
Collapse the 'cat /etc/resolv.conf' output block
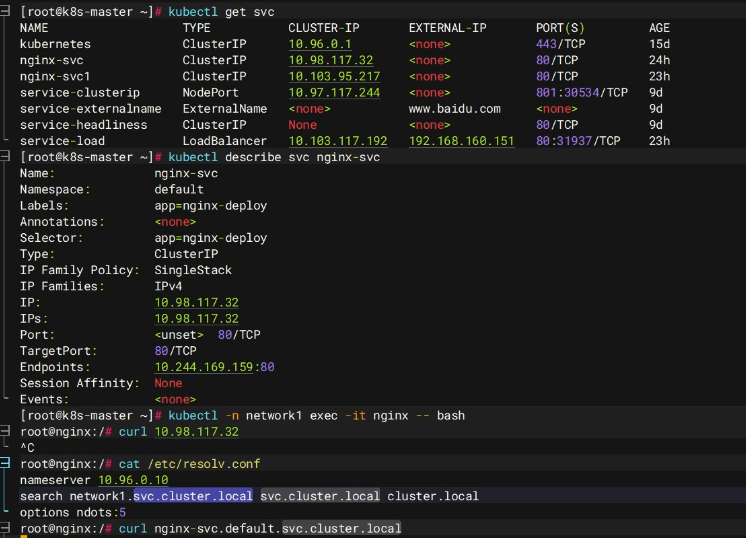point(5,463)
